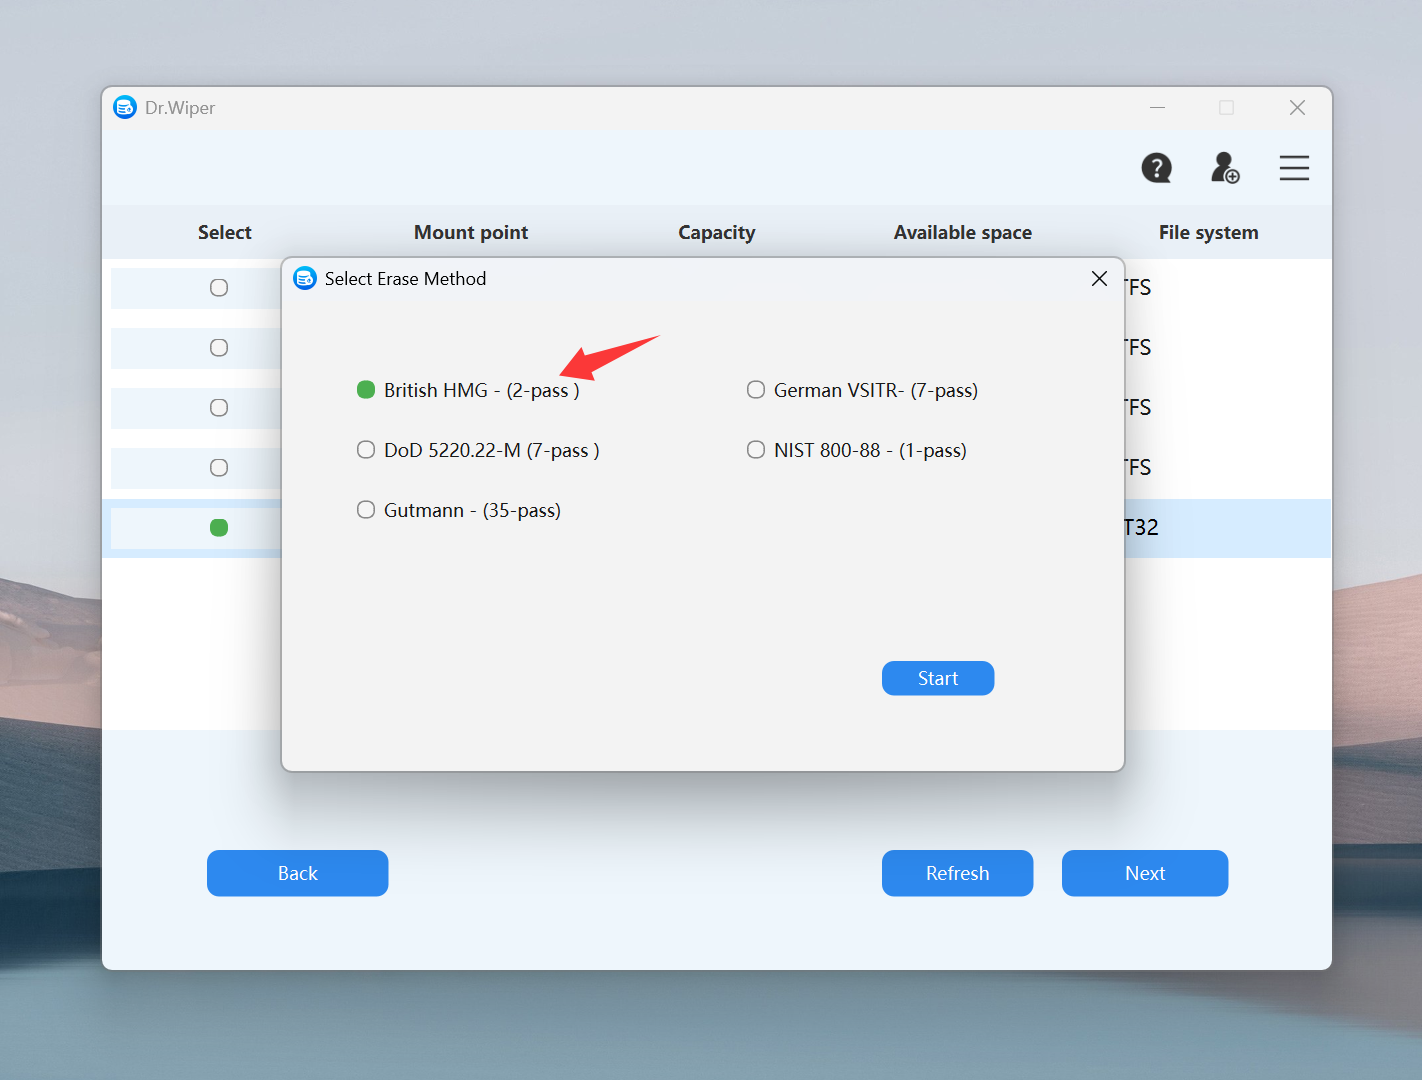
Task: Click the Capacity column header
Action: [x=717, y=232]
